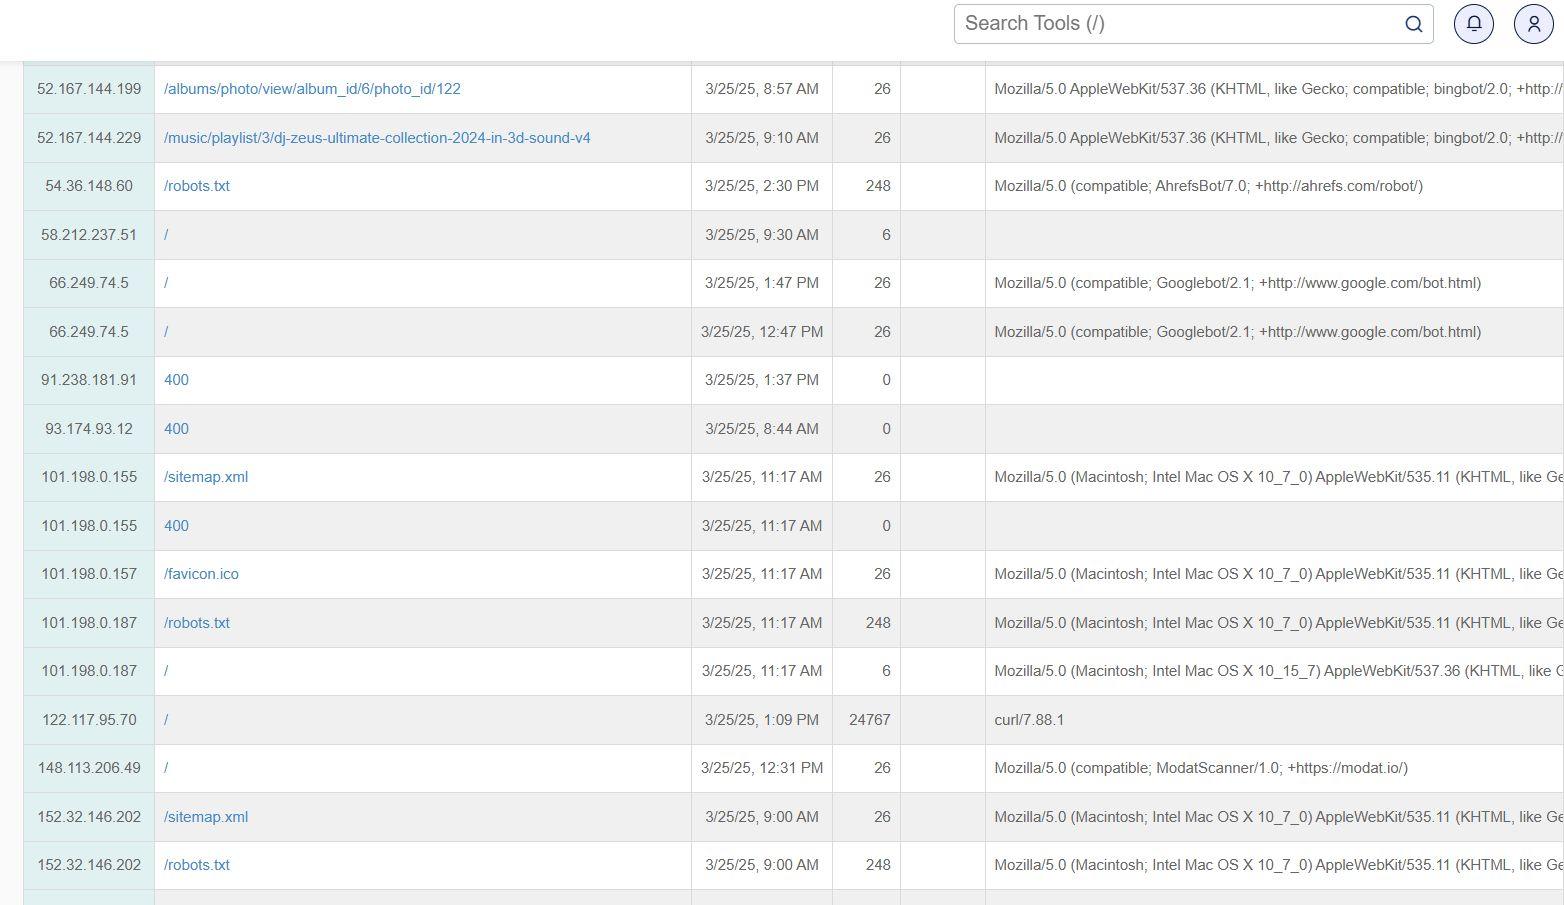This screenshot has width=1564, height=905.
Task: Open the "/" link in the ModatScanner row
Action: (x=166, y=768)
